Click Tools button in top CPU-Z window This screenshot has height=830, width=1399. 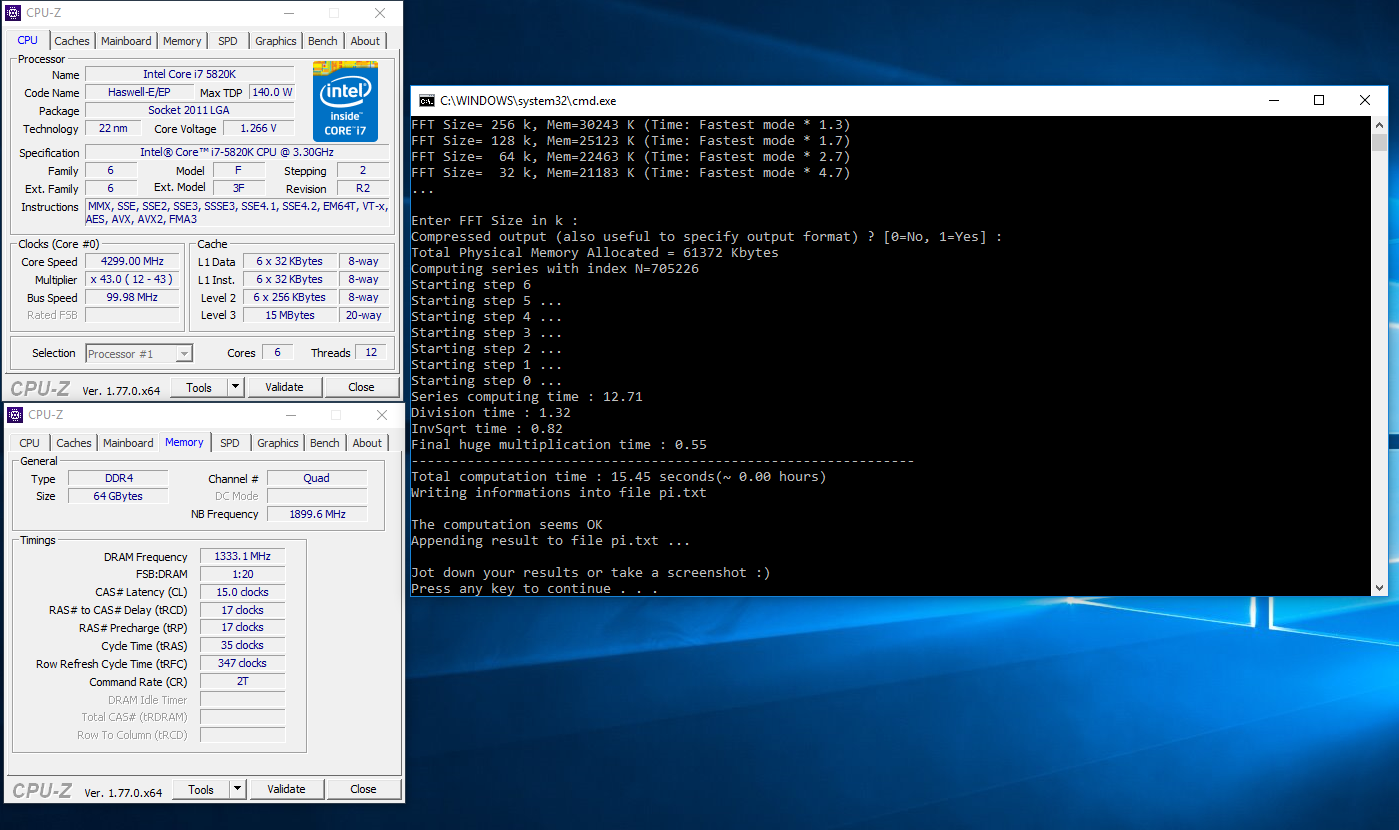point(199,387)
